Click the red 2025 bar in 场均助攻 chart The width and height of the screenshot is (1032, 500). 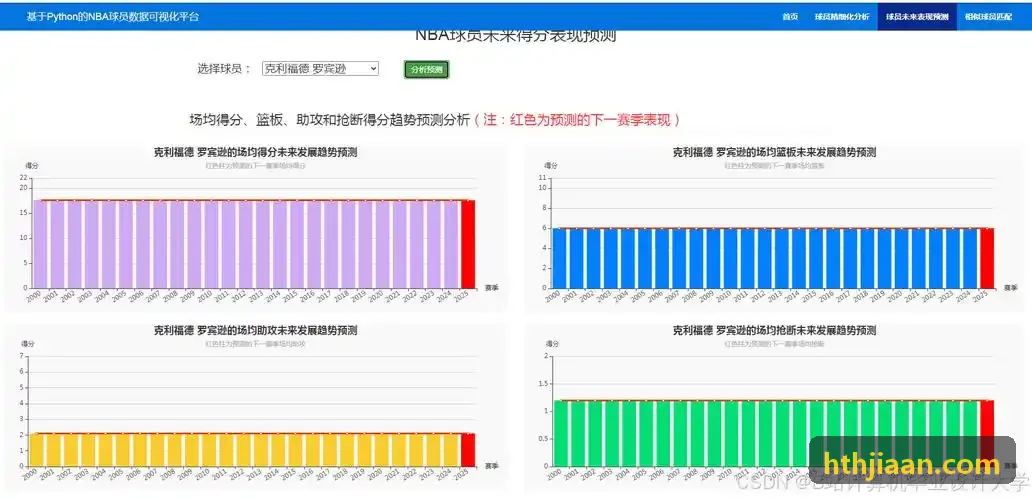[467, 450]
